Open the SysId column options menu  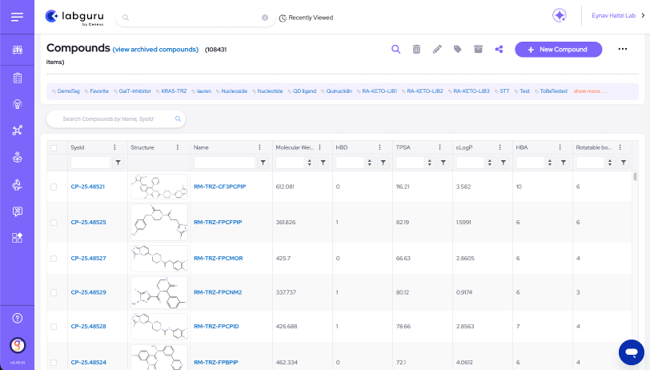[x=115, y=148]
